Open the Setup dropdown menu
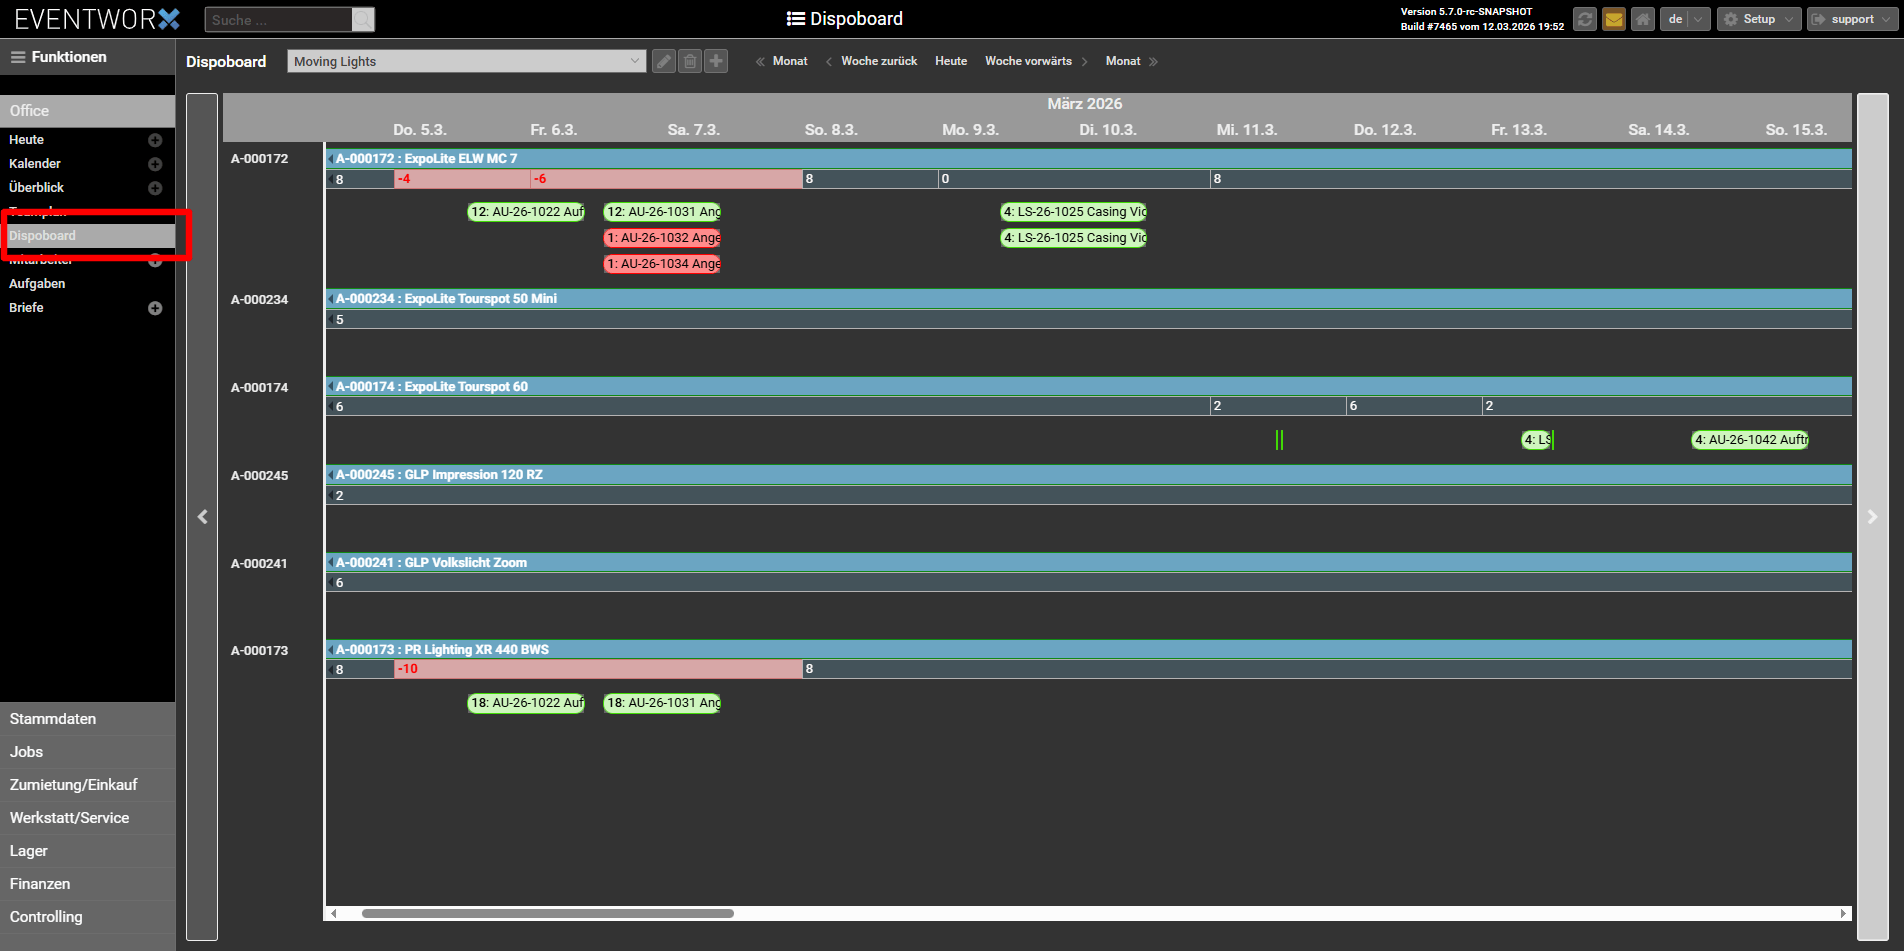1904x951 pixels. (1759, 19)
